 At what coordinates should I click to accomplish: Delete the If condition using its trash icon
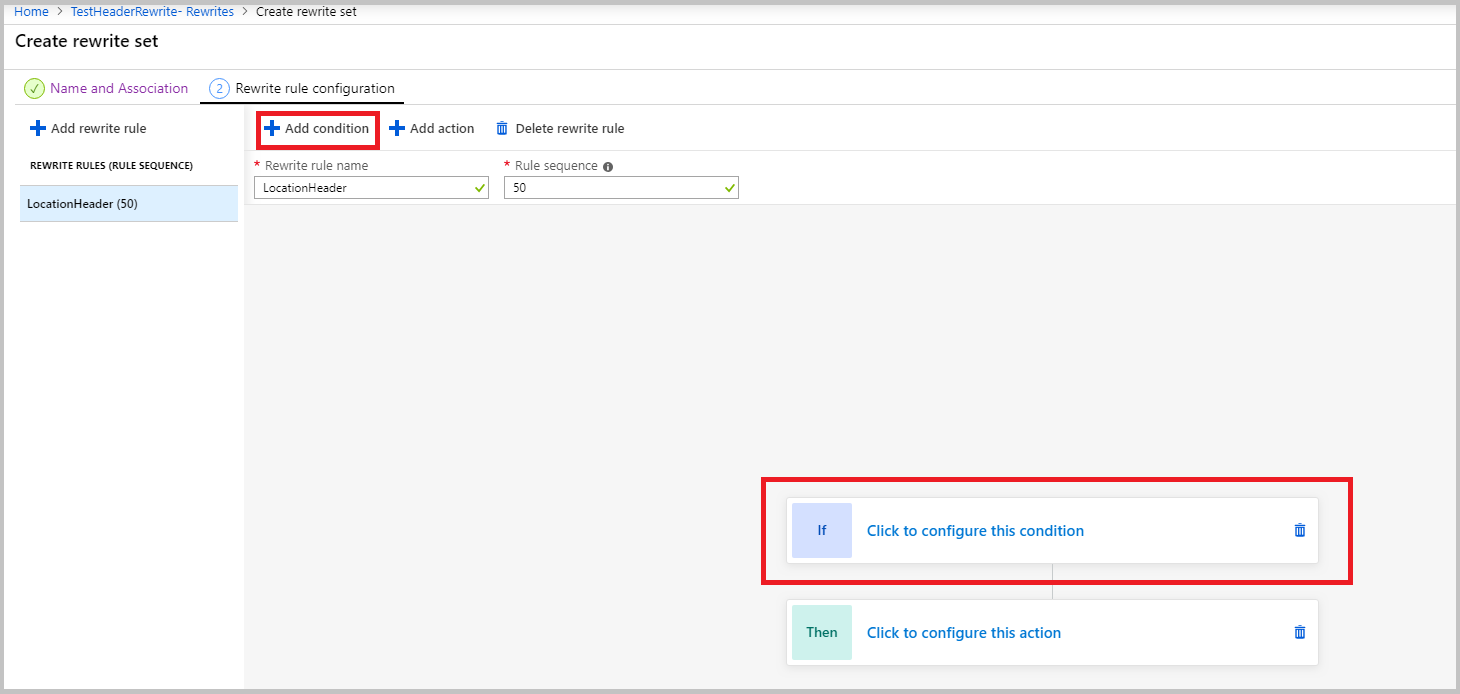pyautogui.click(x=1299, y=530)
